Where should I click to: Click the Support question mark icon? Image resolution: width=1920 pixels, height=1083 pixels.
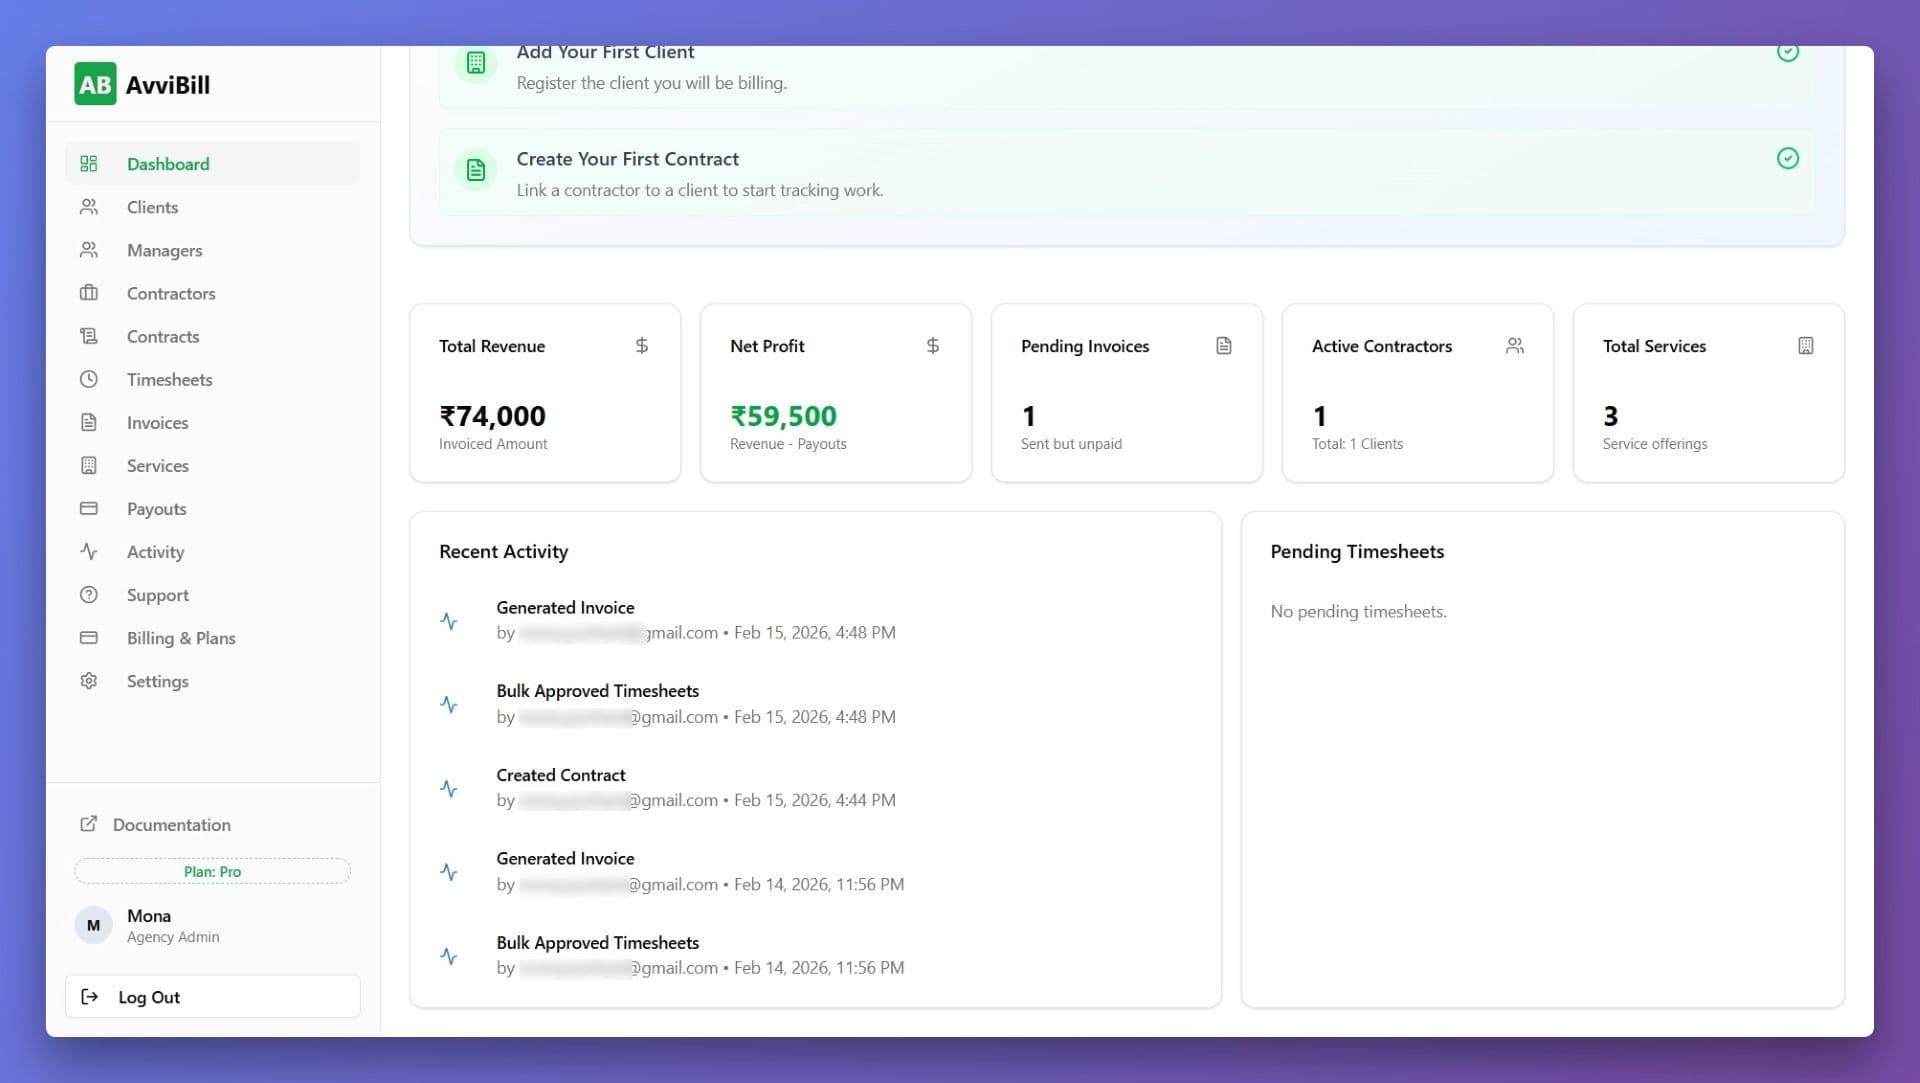(x=89, y=594)
